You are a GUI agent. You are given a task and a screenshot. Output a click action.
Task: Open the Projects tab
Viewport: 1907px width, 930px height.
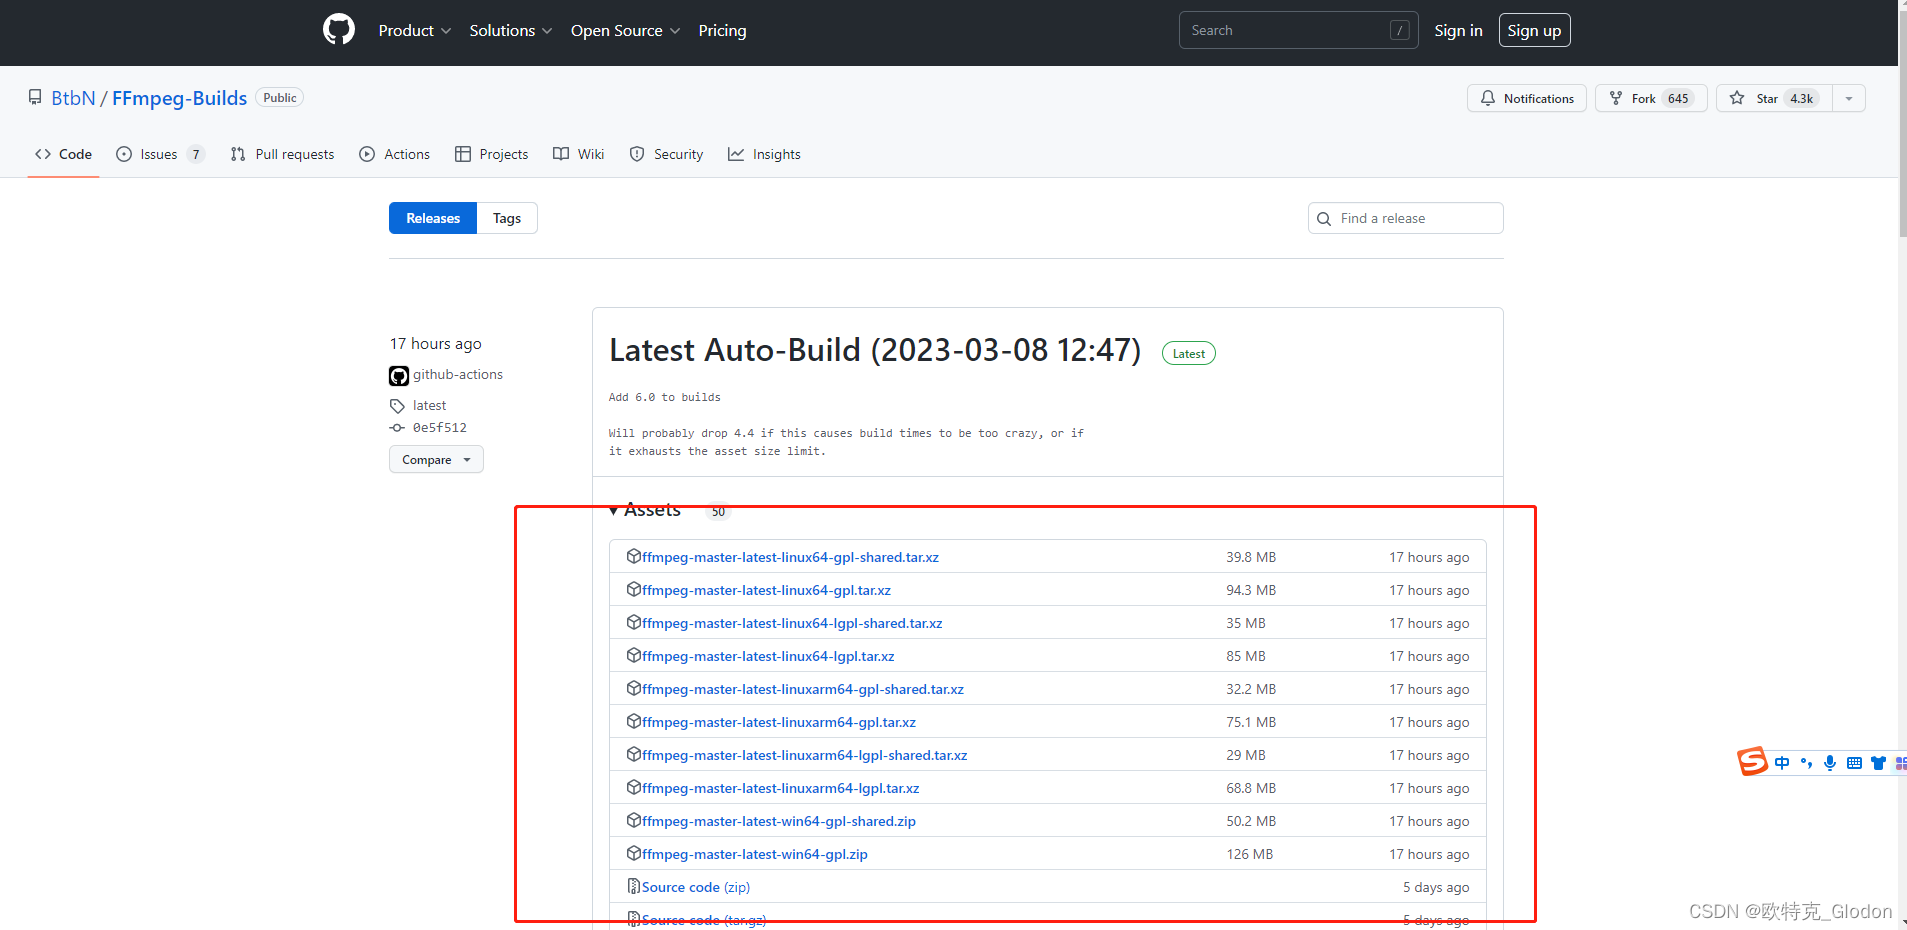point(491,154)
